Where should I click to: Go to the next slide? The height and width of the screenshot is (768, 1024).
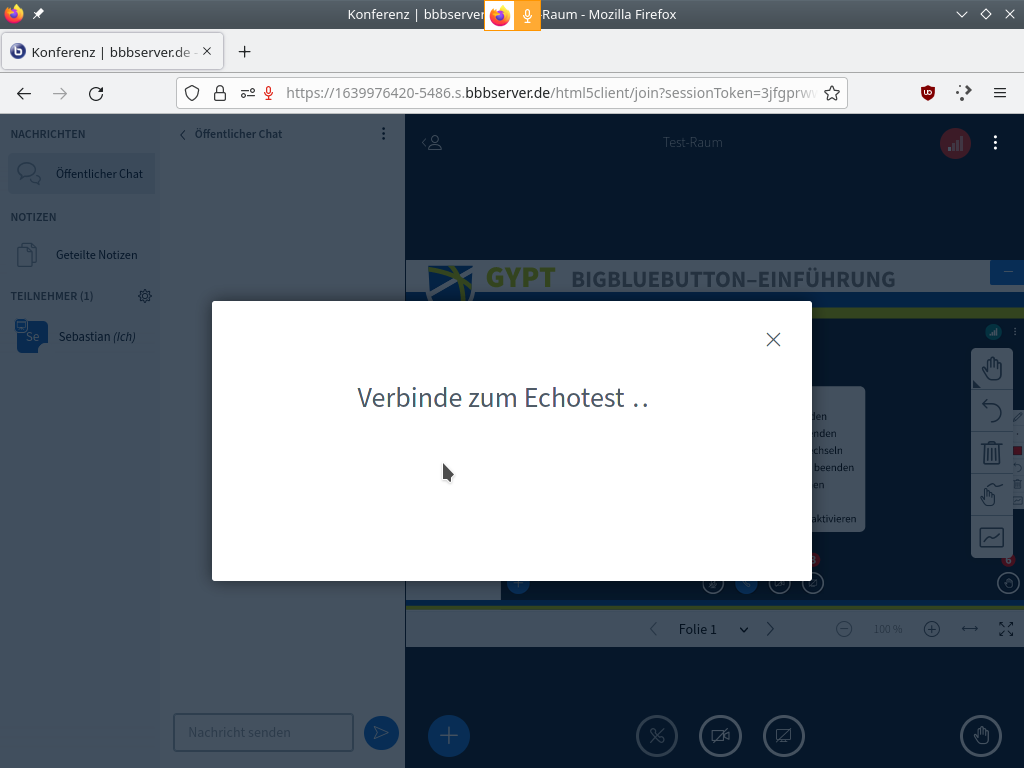(770, 629)
